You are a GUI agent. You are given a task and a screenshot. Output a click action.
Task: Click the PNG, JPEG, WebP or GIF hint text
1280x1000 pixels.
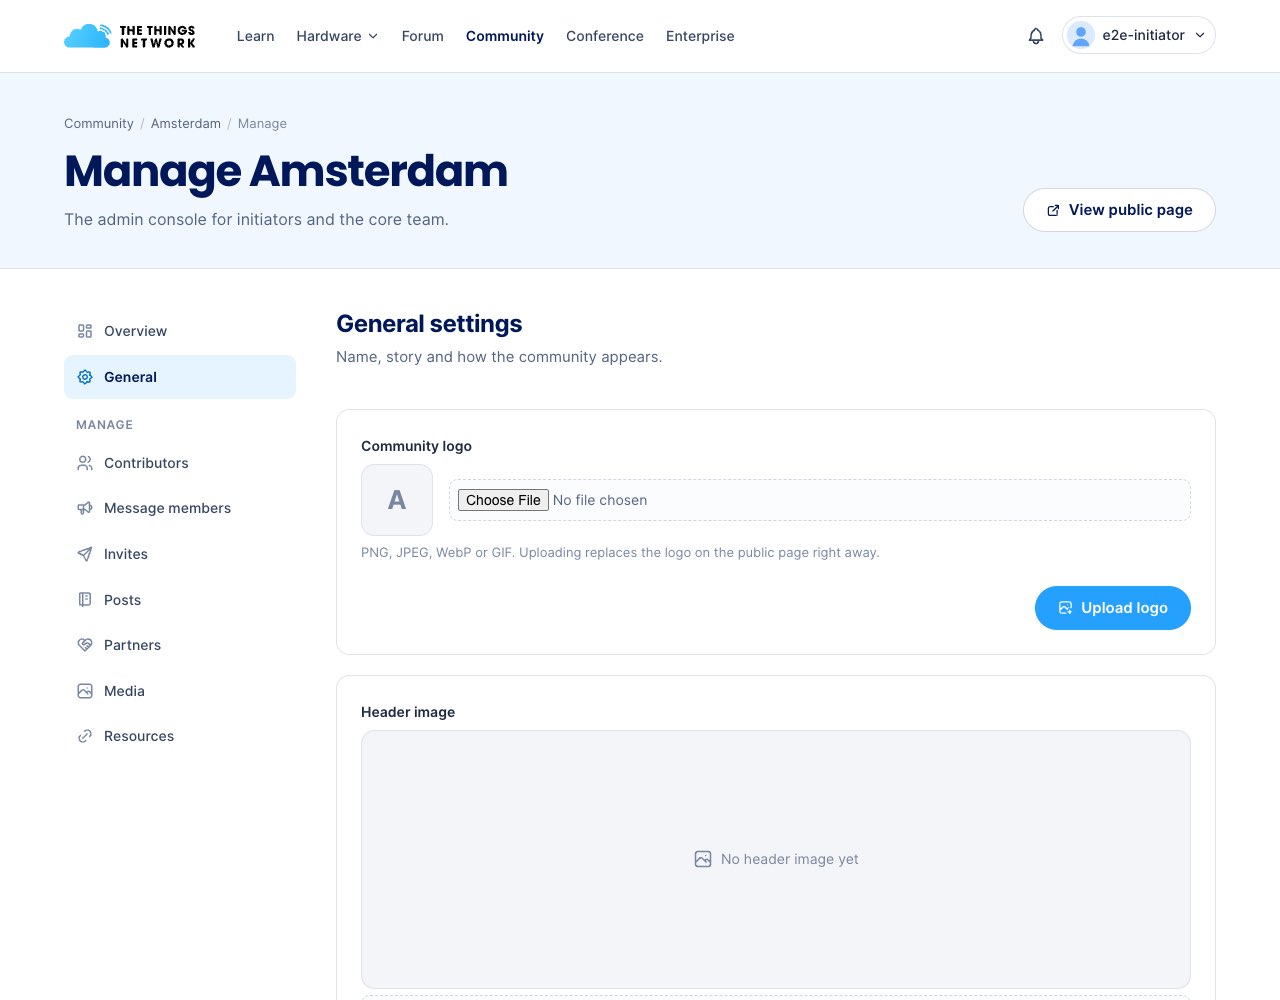point(620,552)
